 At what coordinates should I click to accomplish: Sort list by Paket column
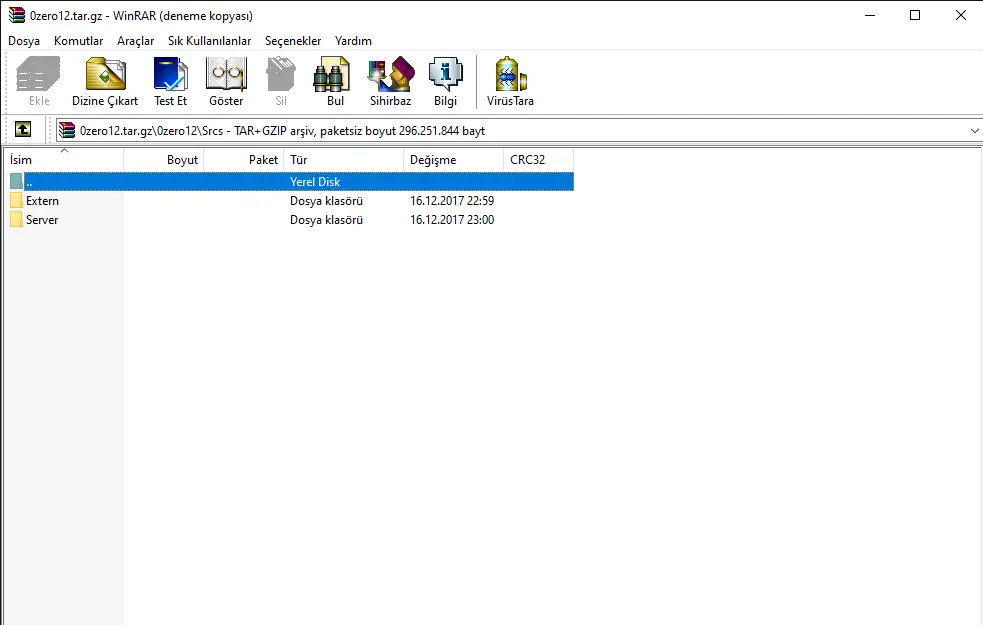[244, 160]
